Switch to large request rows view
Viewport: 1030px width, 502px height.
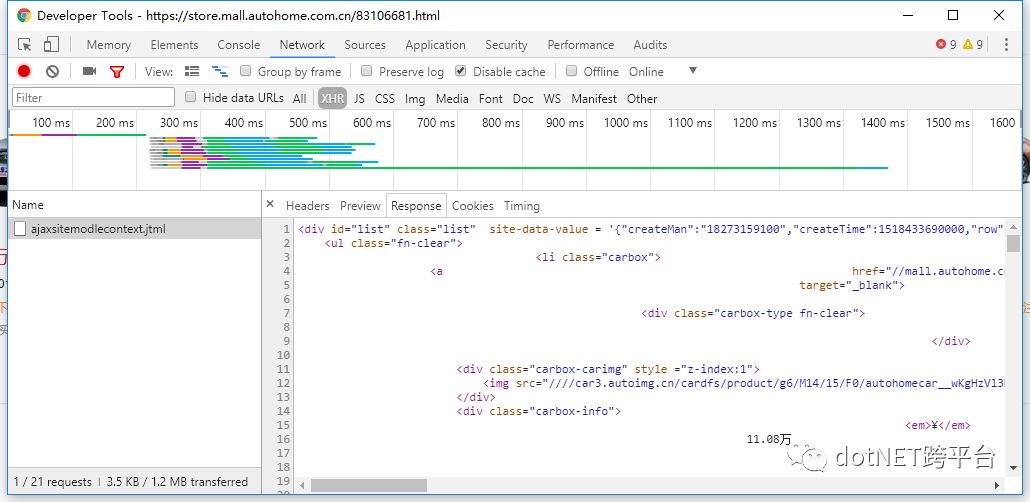tap(192, 71)
